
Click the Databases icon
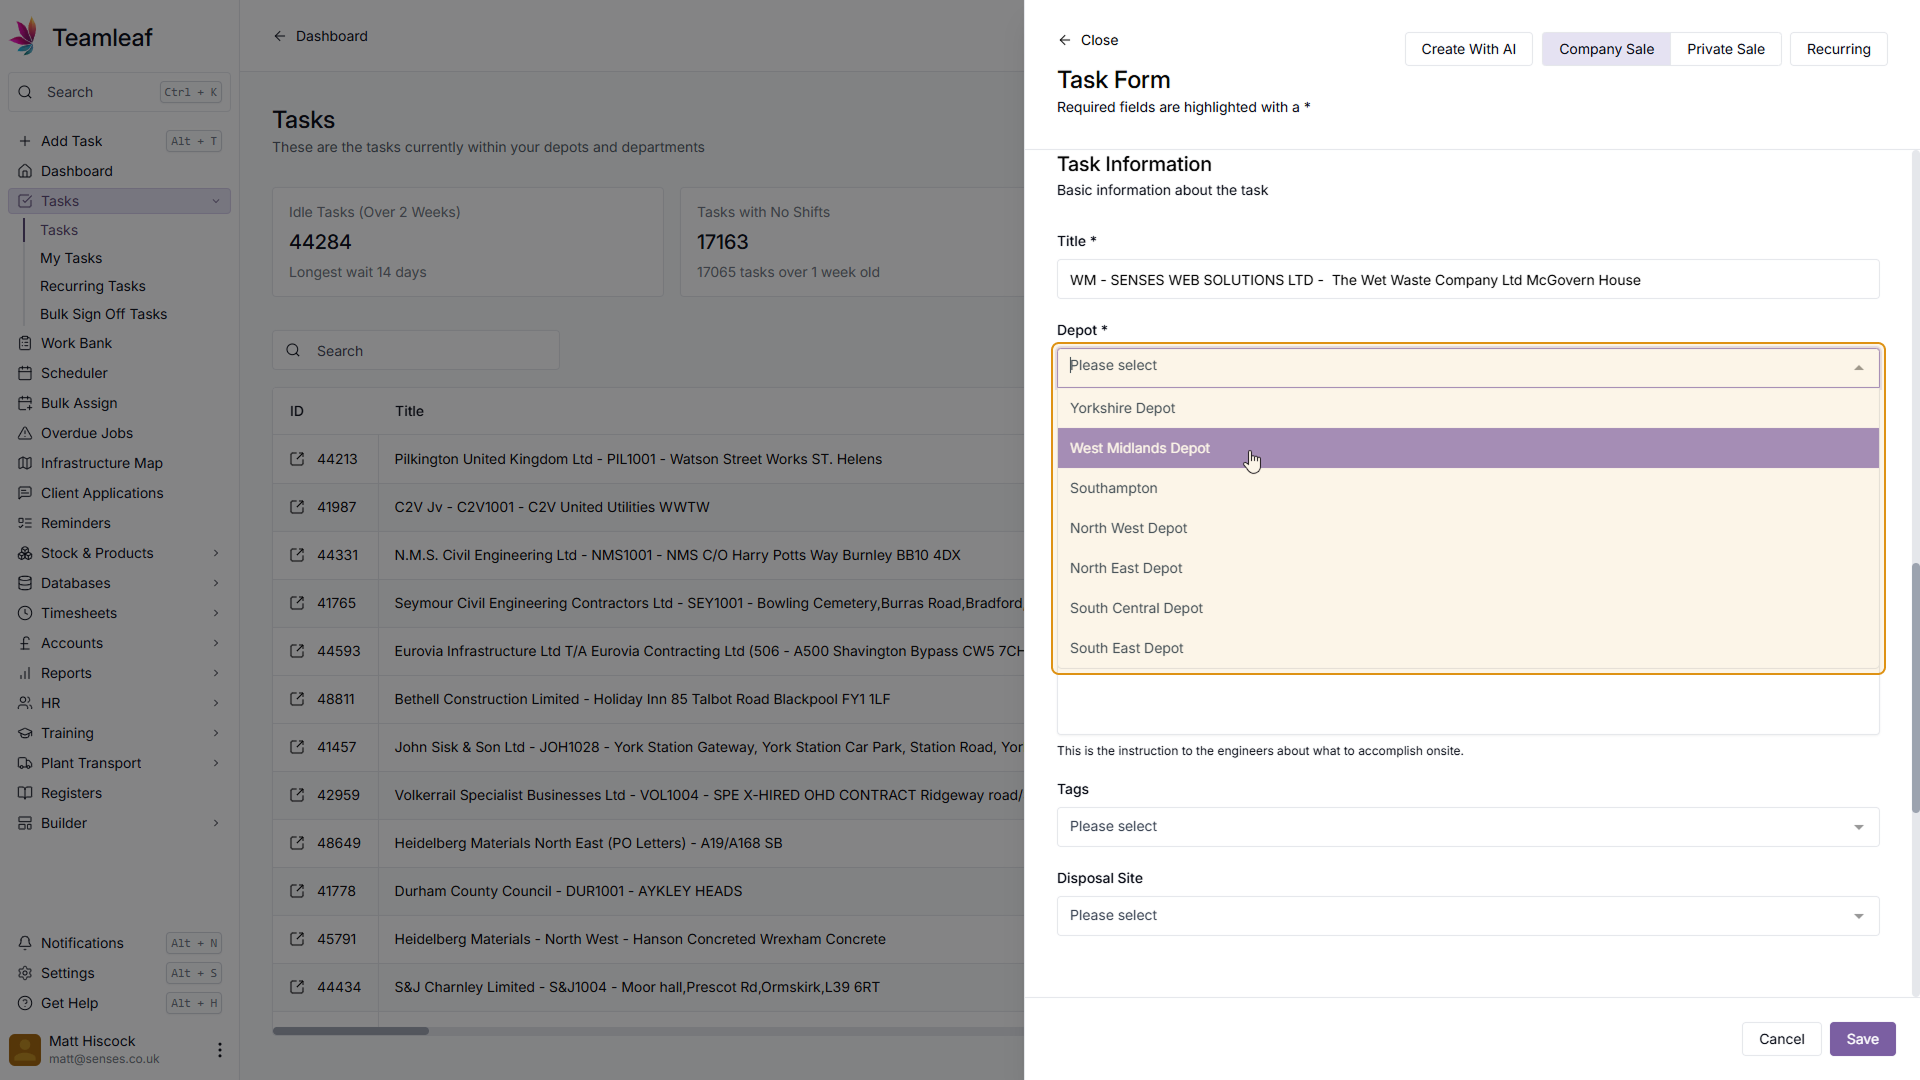click(x=25, y=583)
